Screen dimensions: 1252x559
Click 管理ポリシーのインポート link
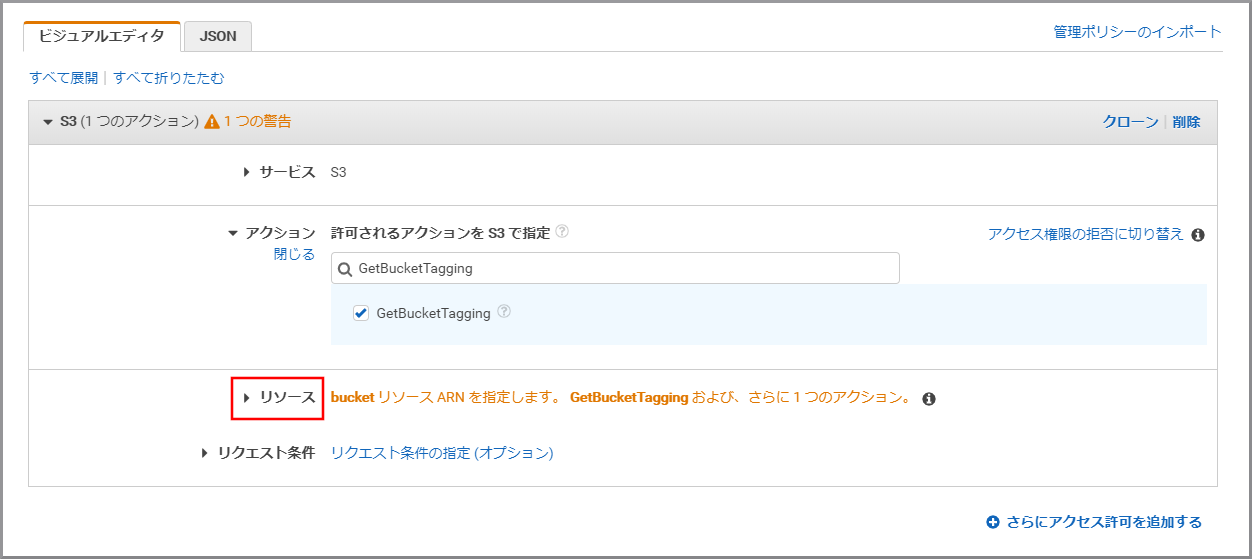pos(1137,32)
